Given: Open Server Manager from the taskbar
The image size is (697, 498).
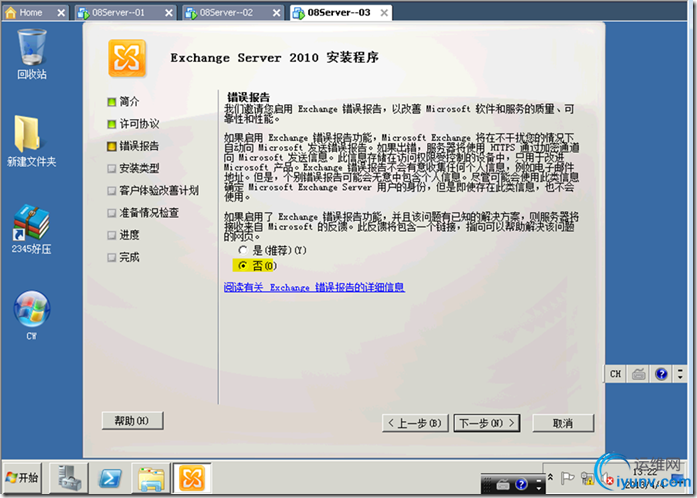Looking at the screenshot, I should tap(69, 478).
